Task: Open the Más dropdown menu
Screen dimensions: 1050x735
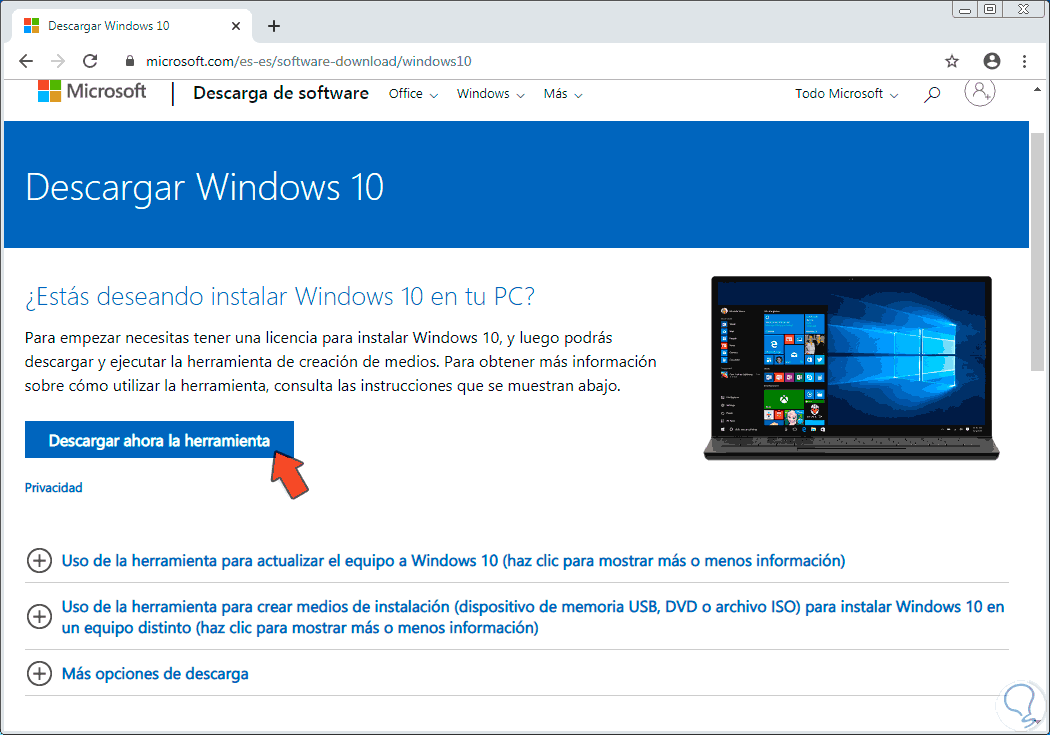Action: tap(562, 94)
